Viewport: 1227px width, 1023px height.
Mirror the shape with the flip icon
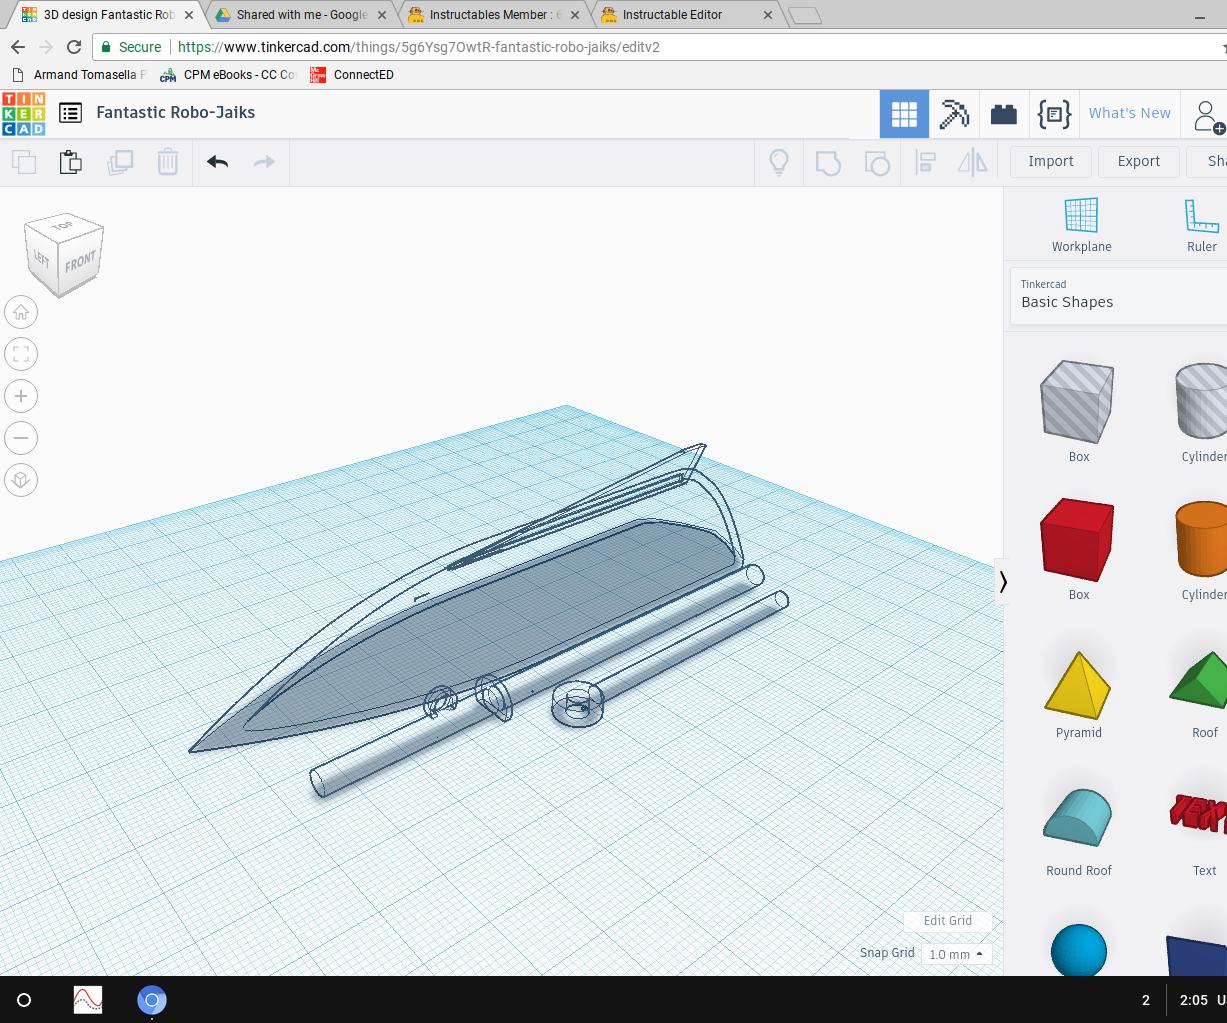click(972, 162)
